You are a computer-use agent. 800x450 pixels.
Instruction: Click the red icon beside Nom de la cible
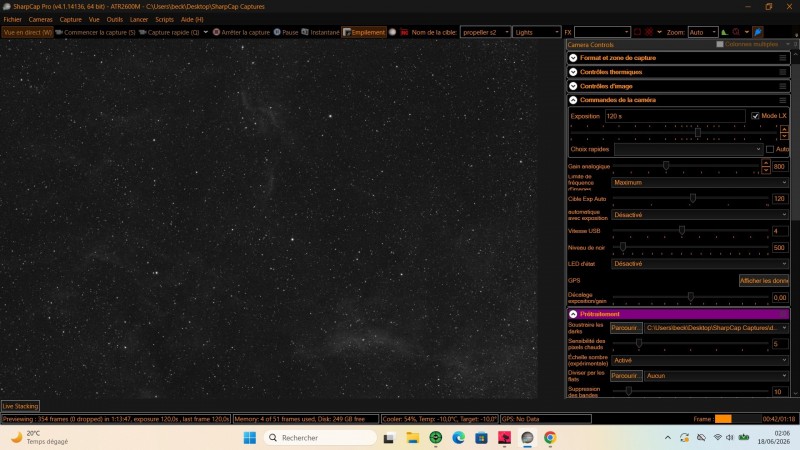[x=404, y=32]
